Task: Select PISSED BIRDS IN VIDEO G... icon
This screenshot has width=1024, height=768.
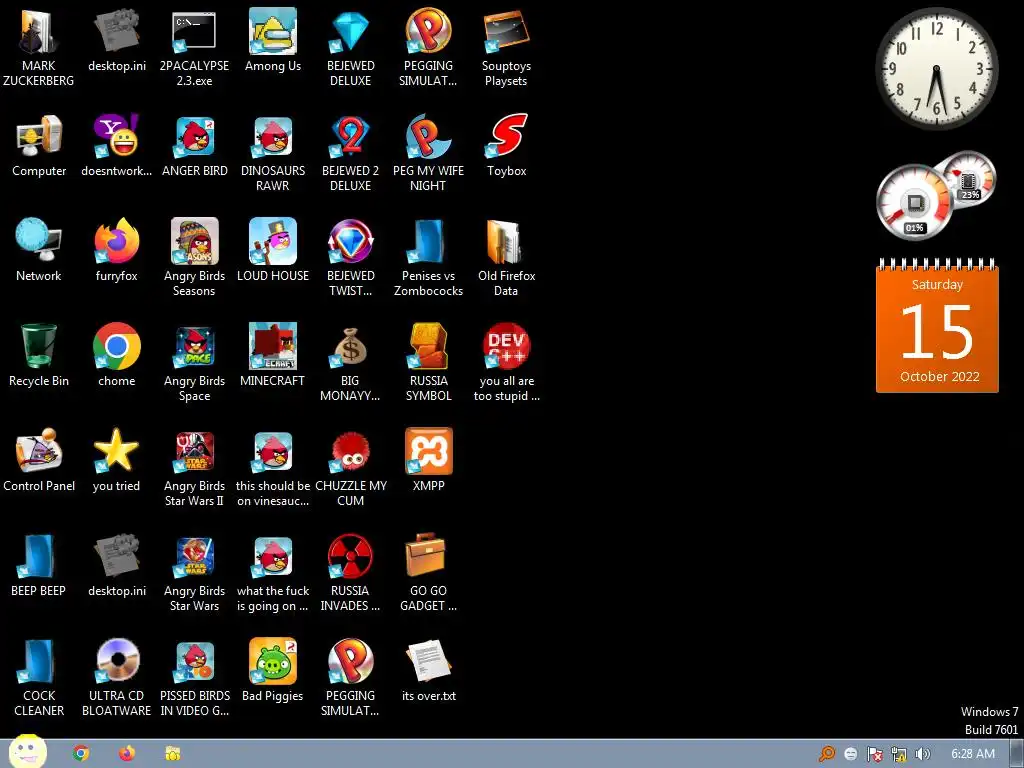Action: (194, 662)
